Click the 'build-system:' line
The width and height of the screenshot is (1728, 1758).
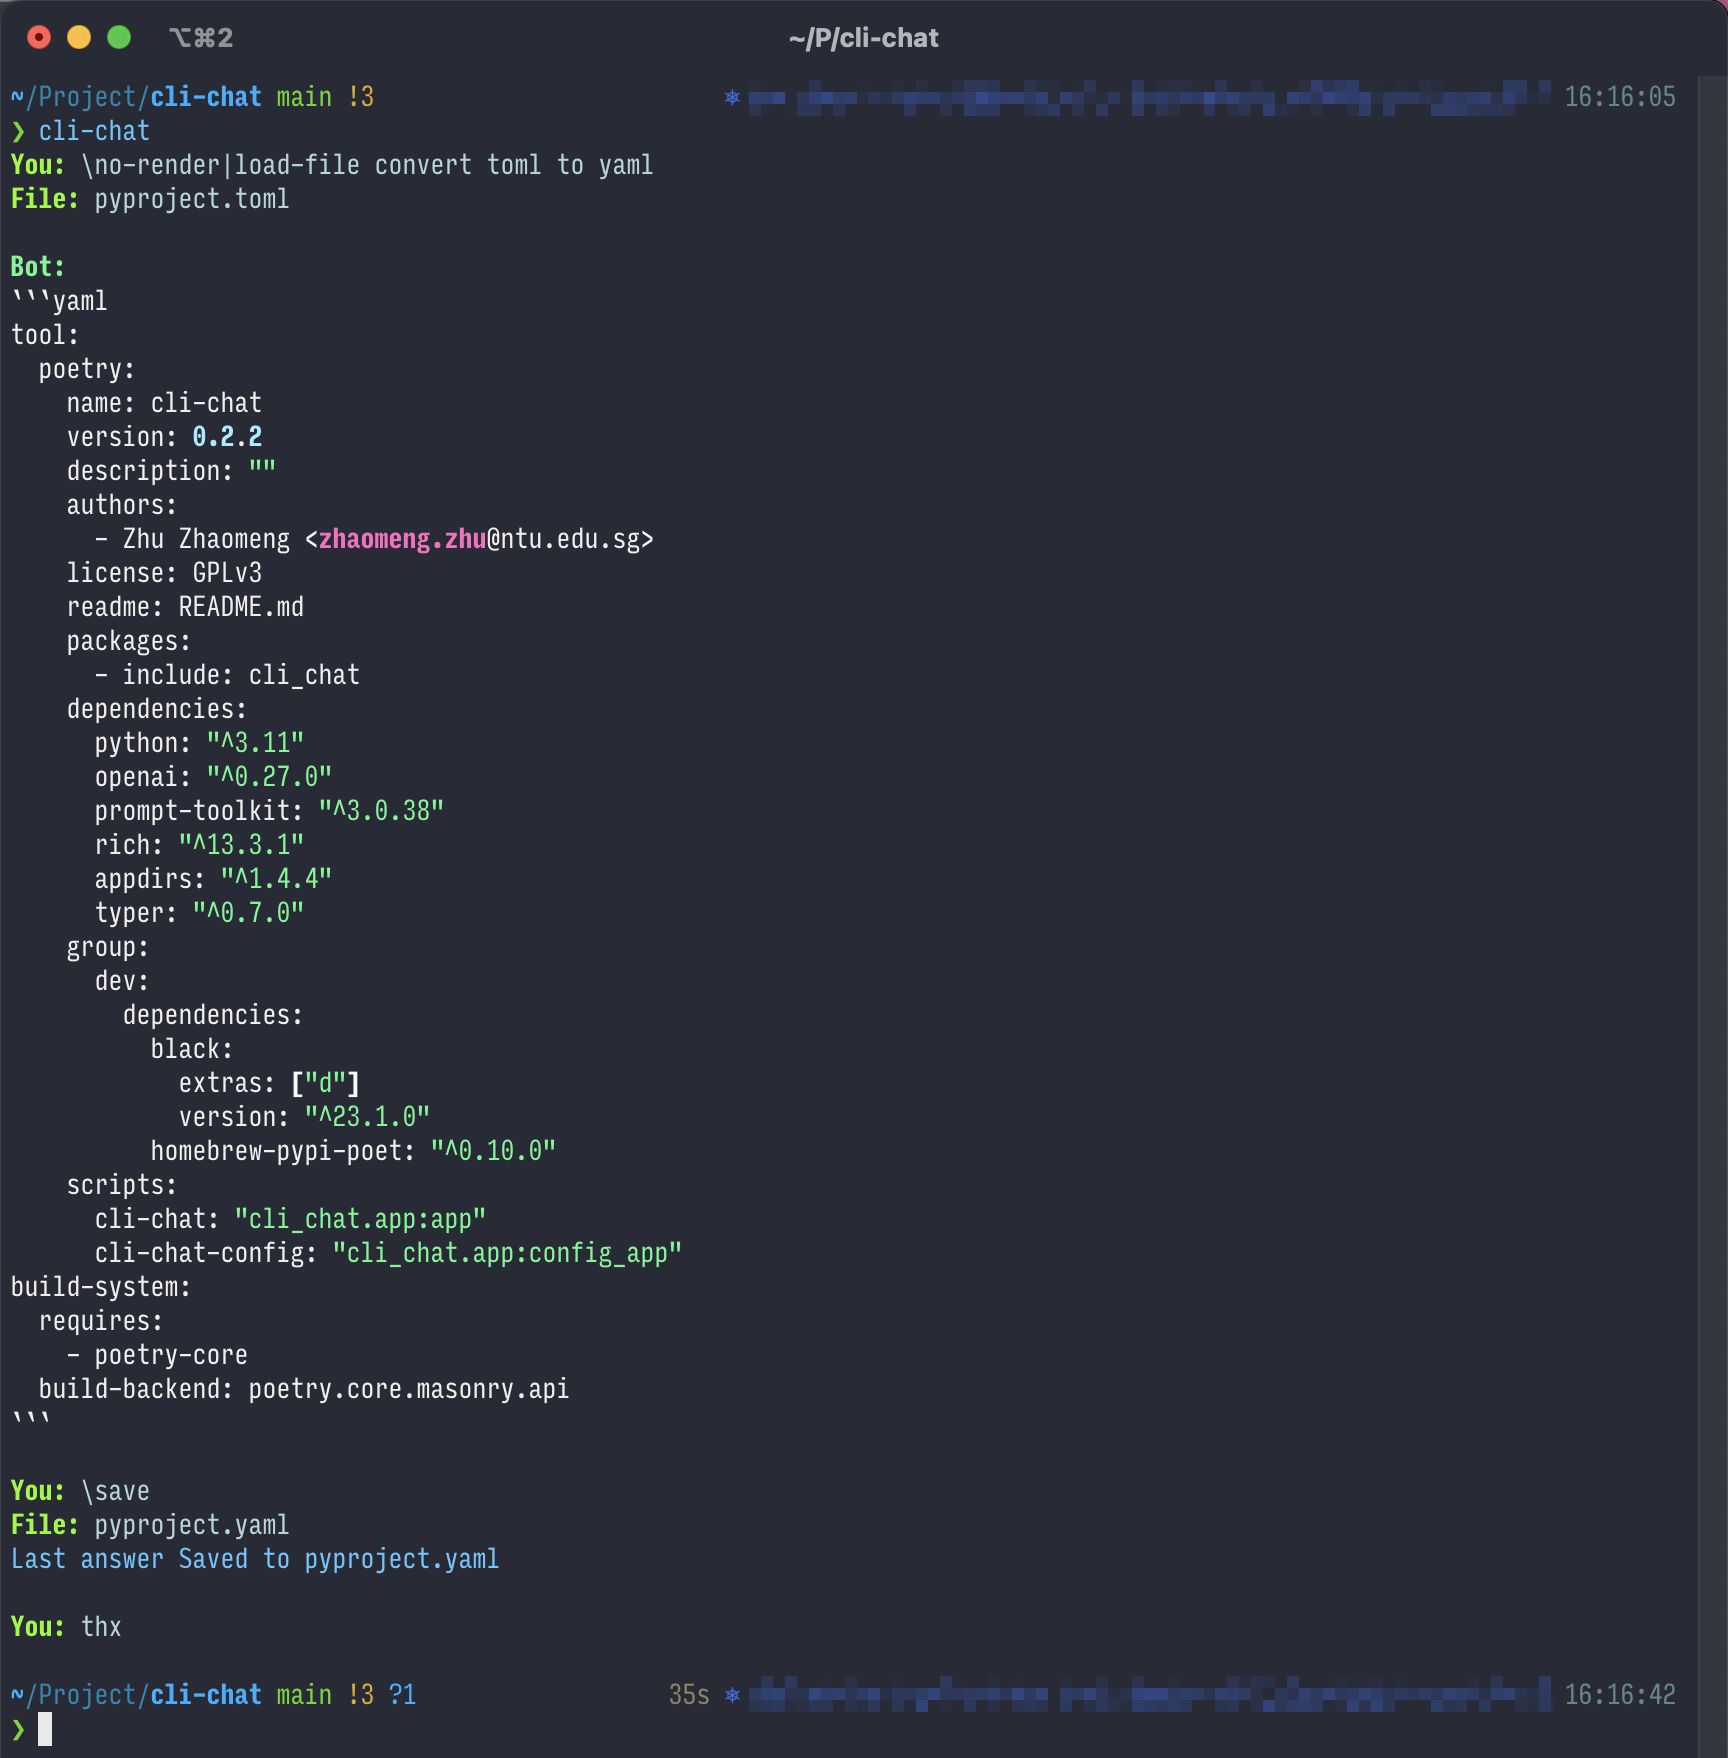tap(101, 1287)
